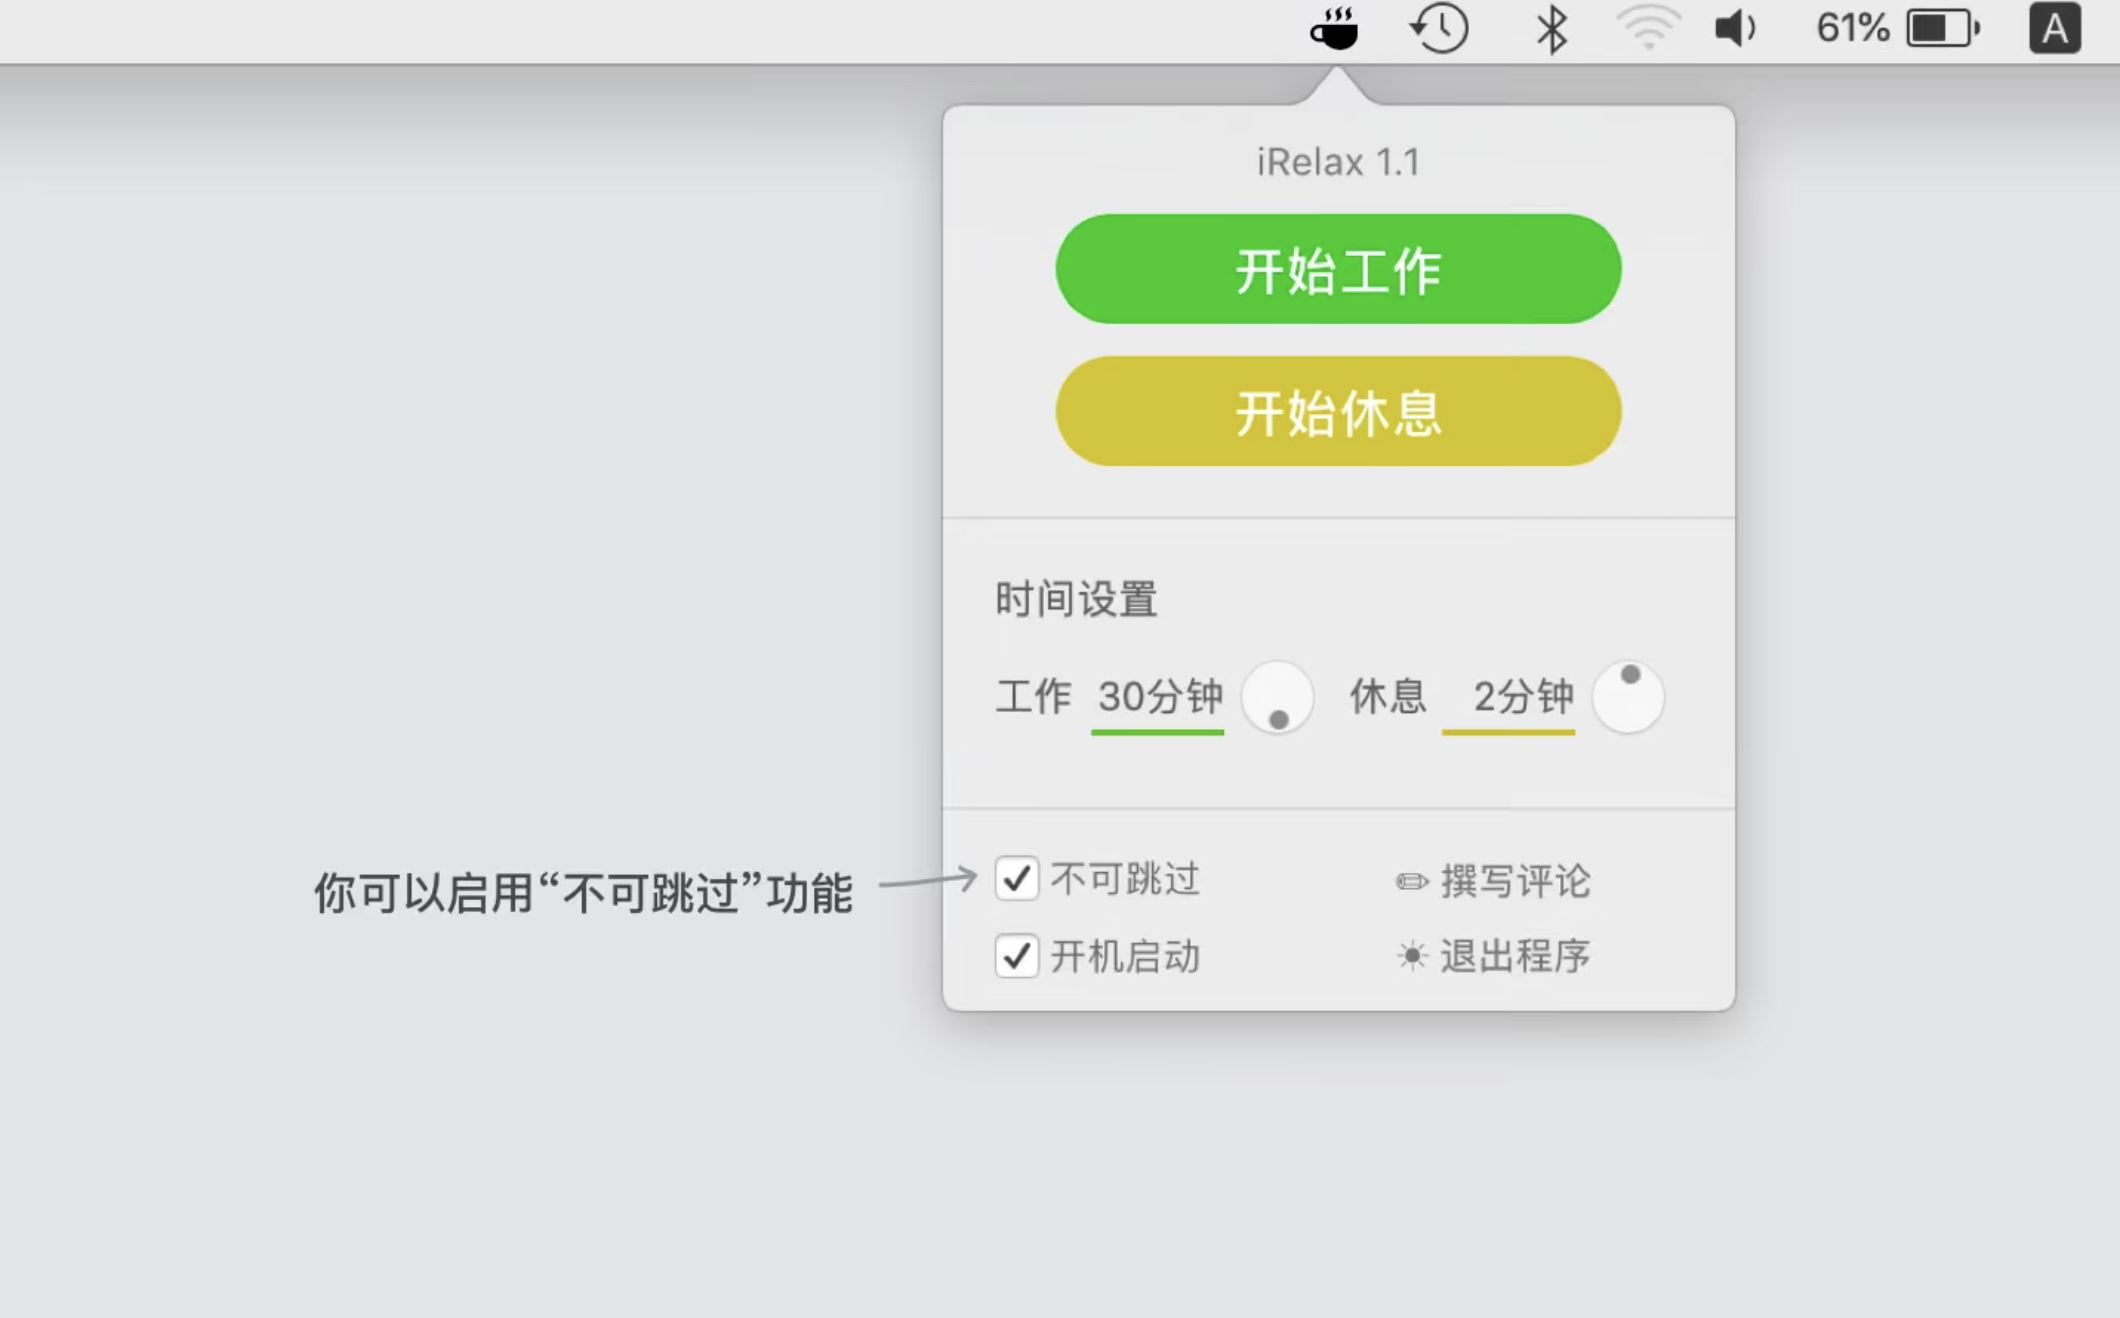Open the battery status icon
Image resolution: width=2120 pixels, height=1318 pixels.
coord(1943,29)
